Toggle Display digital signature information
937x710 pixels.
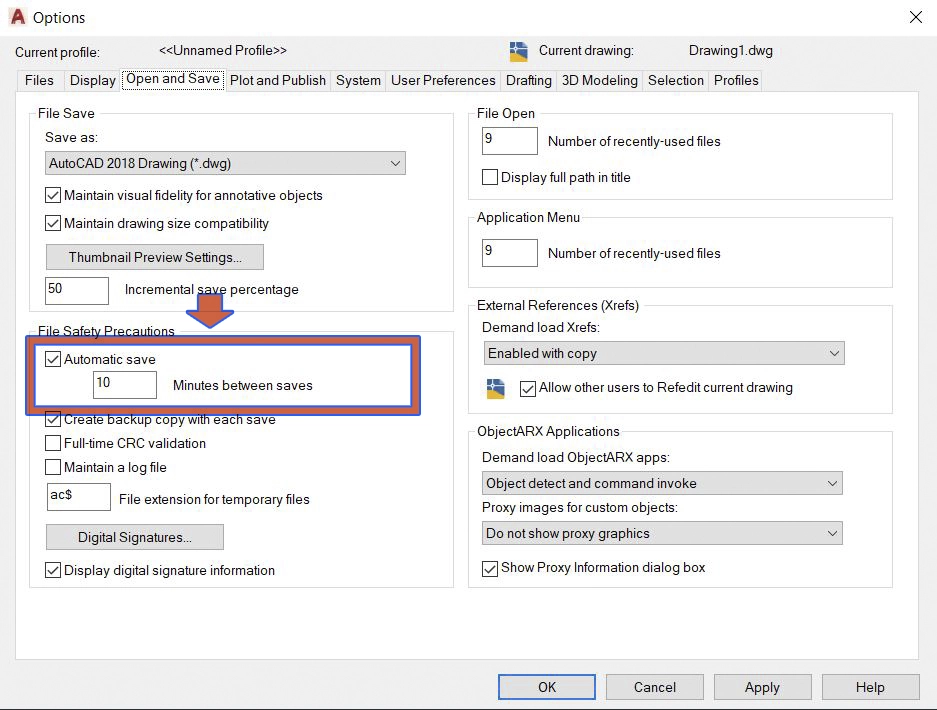pyautogui.click(x=53, y=571)
